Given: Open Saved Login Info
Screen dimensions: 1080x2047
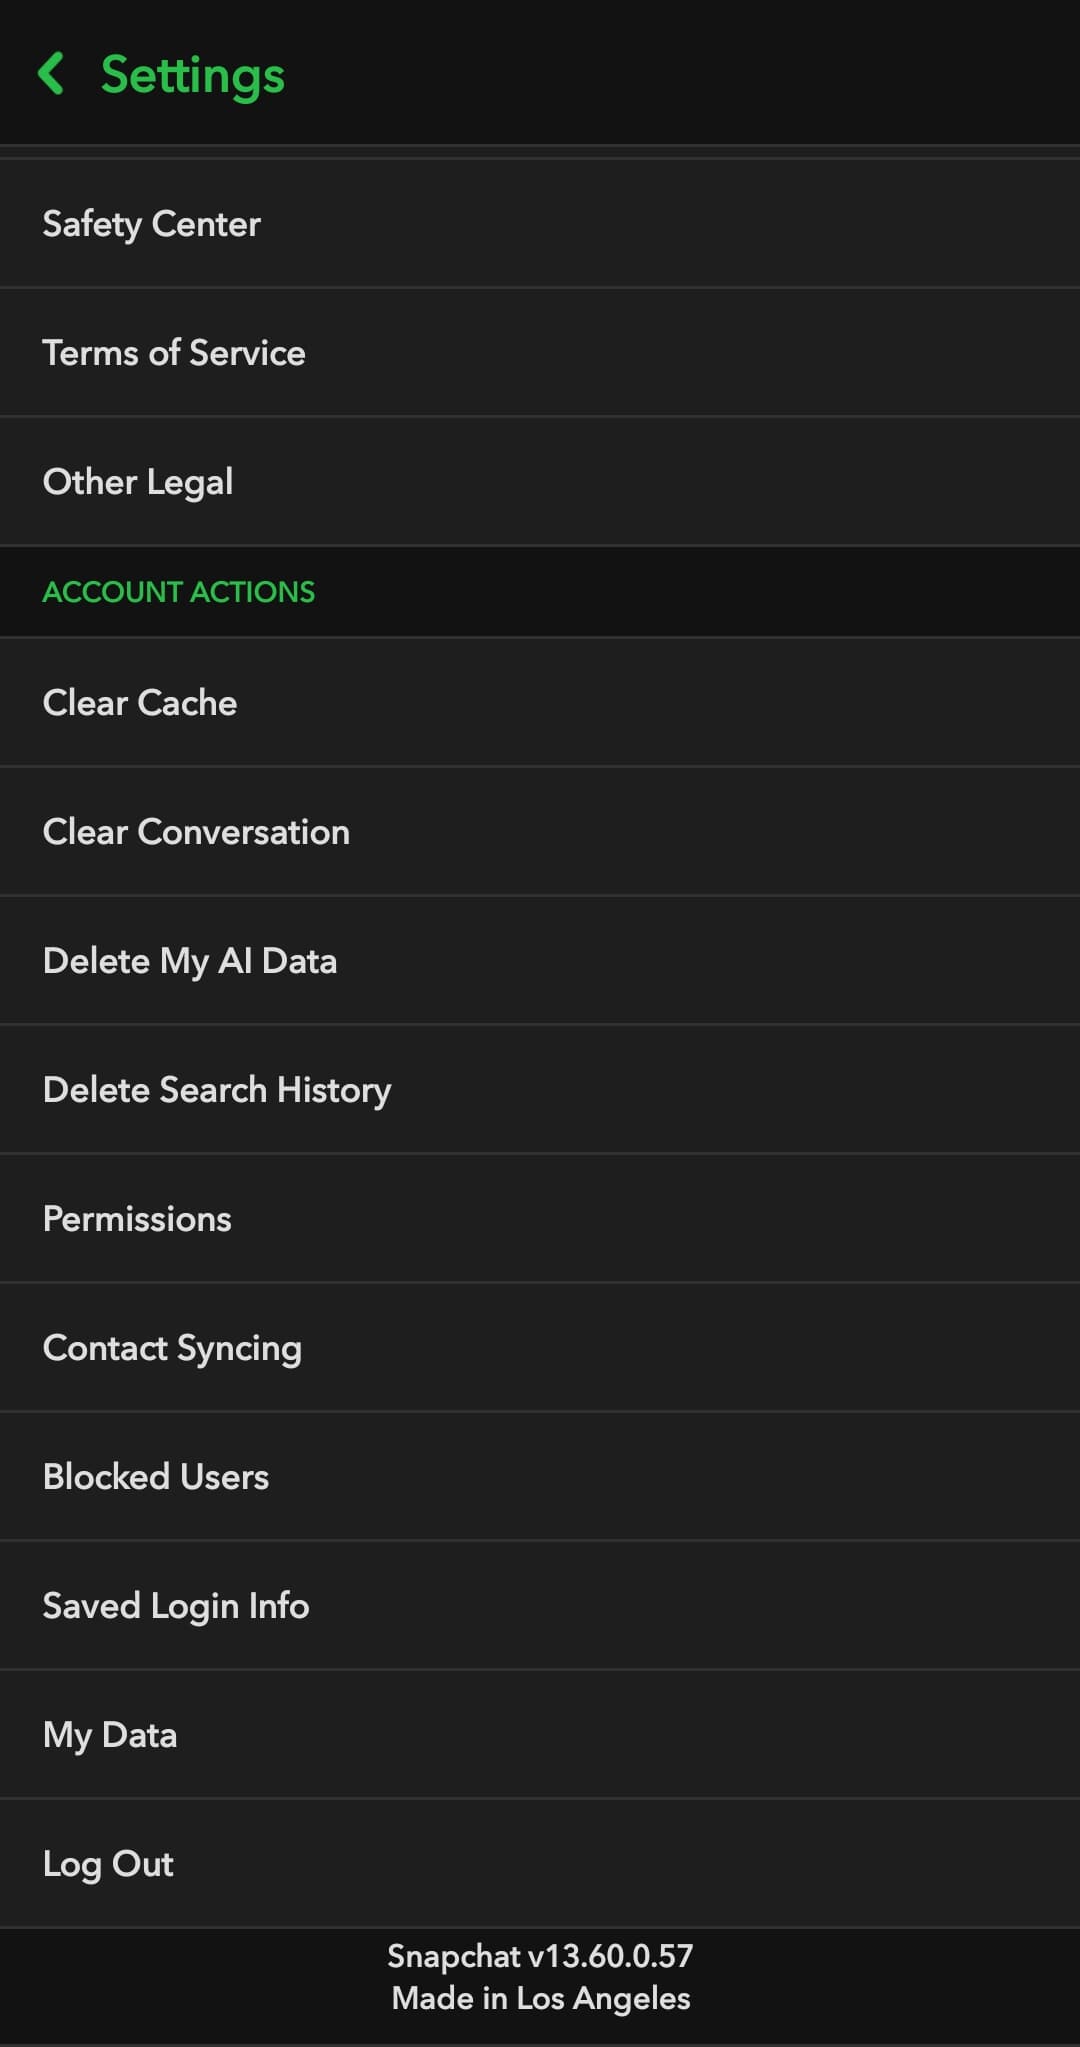Looking at the screenshot, I should click(x=175, y=1605).
